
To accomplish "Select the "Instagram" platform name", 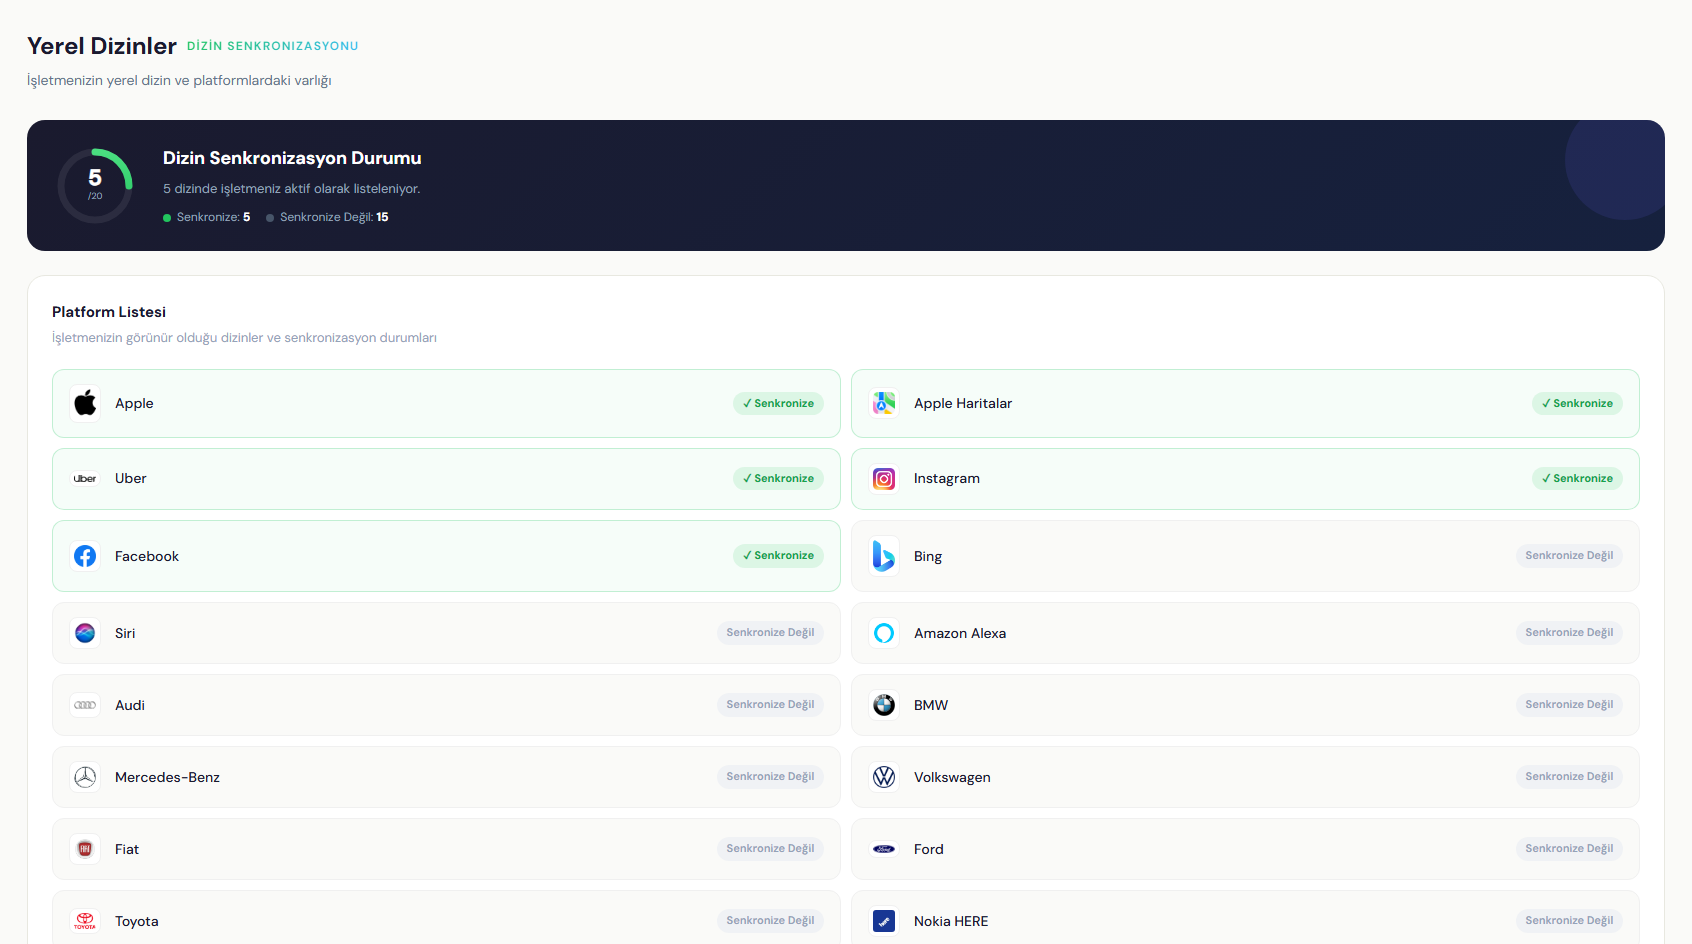I will click(x=947, y=479).
